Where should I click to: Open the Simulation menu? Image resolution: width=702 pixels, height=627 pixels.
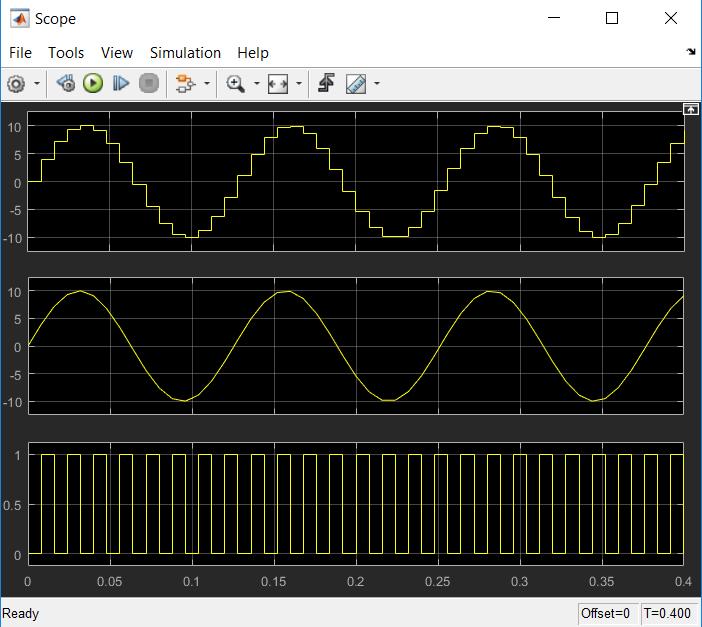pyautogui.click(x=185, y=53)
